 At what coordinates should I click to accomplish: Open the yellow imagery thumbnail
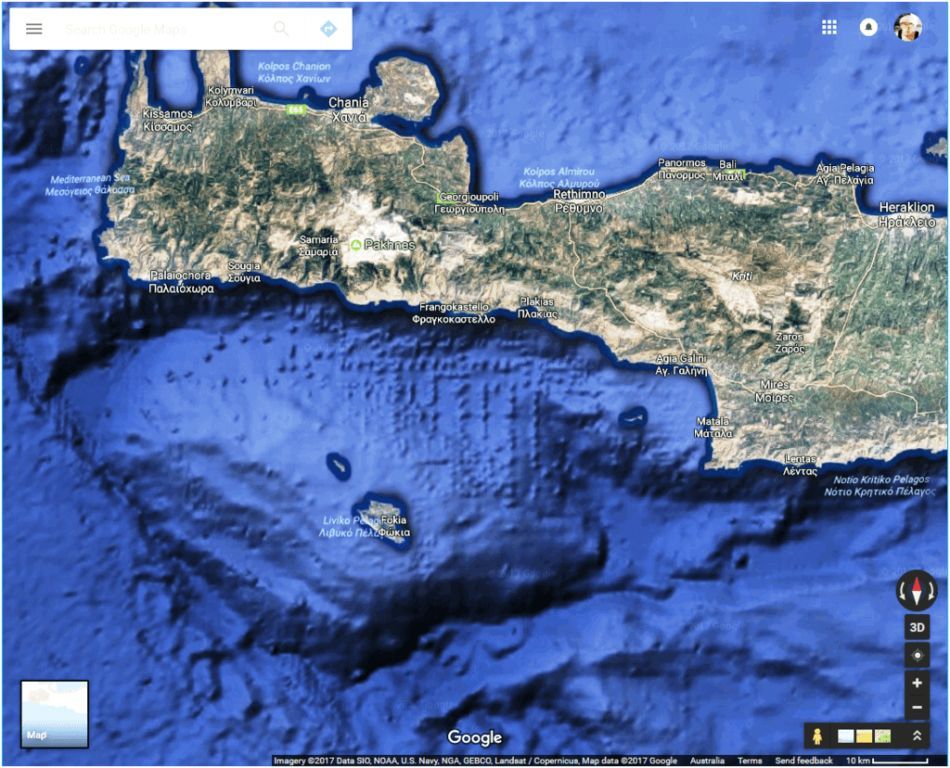864,737
